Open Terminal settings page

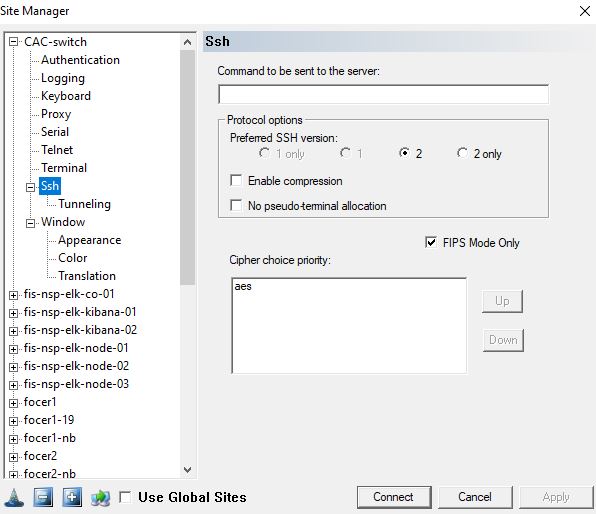coord(64,168)
